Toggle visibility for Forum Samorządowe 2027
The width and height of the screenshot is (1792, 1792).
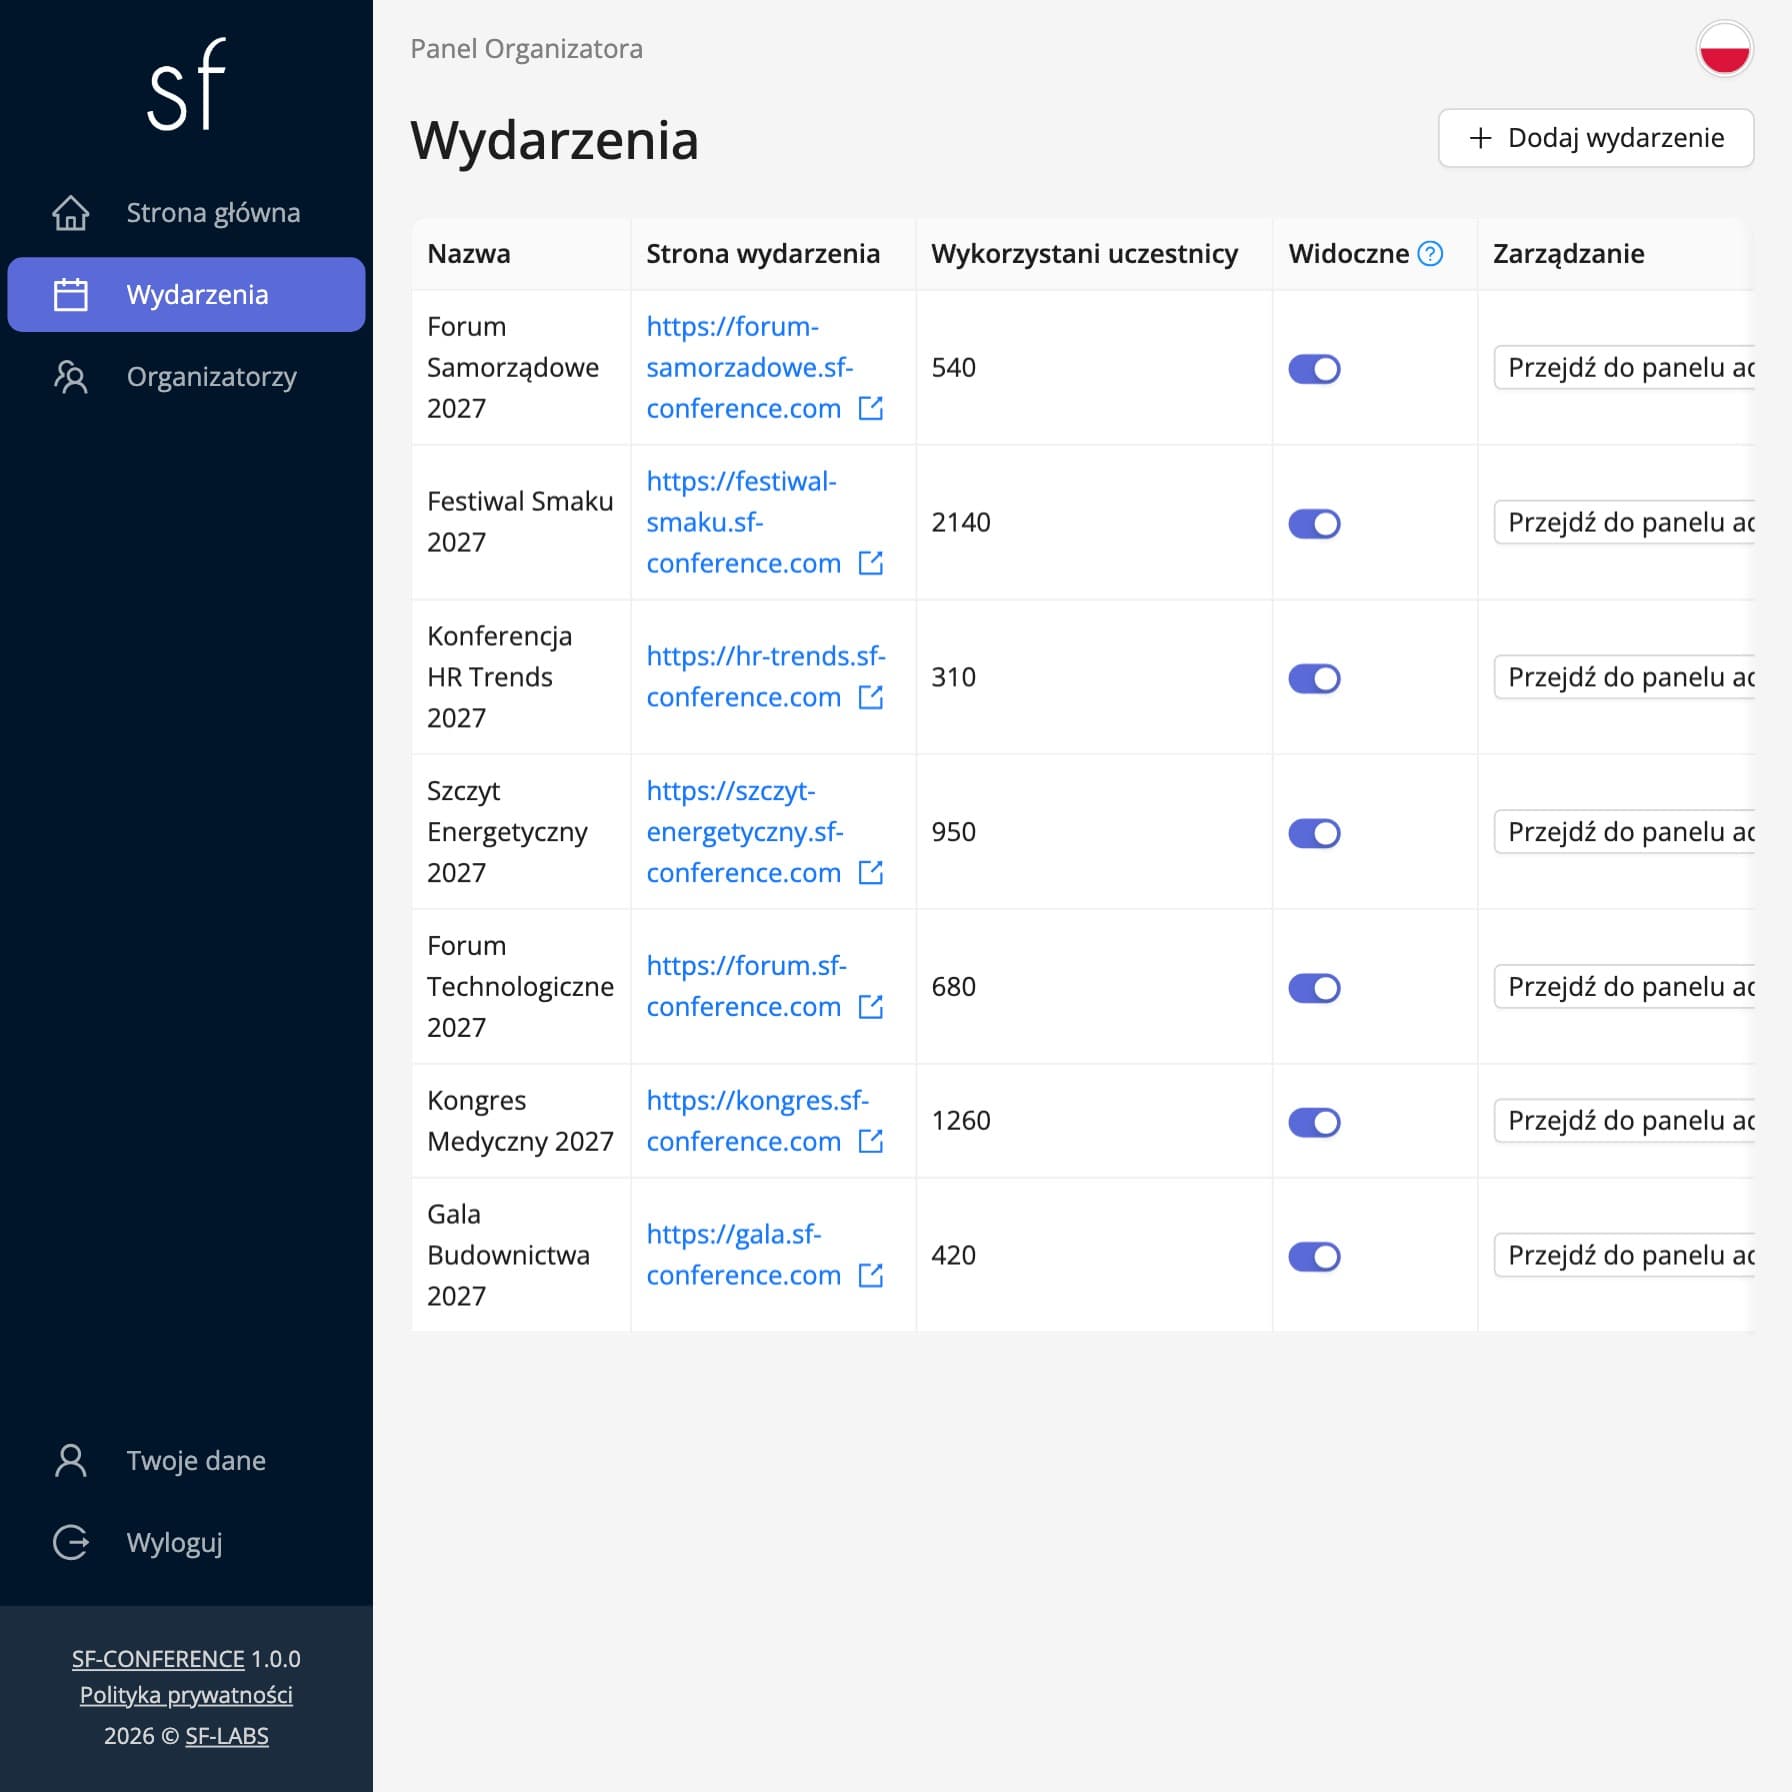(1314, 369)
